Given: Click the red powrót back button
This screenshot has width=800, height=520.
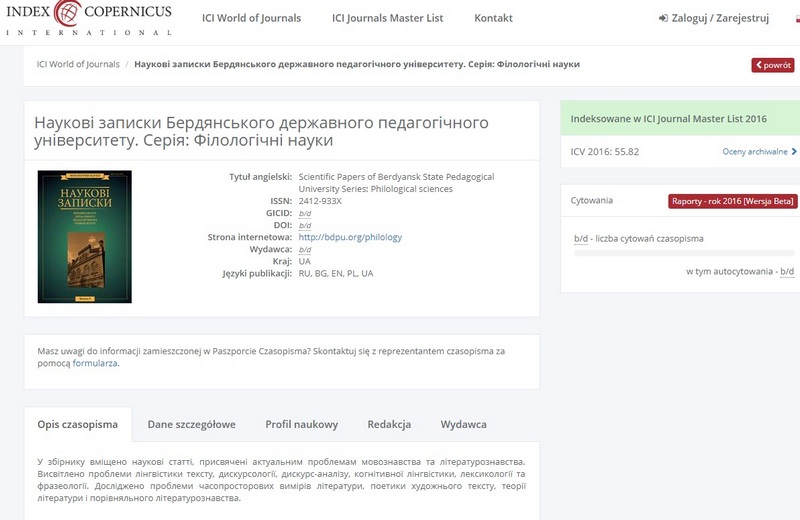Looking at the screenshot, I should pyautogui.click(x=773, y=65).
